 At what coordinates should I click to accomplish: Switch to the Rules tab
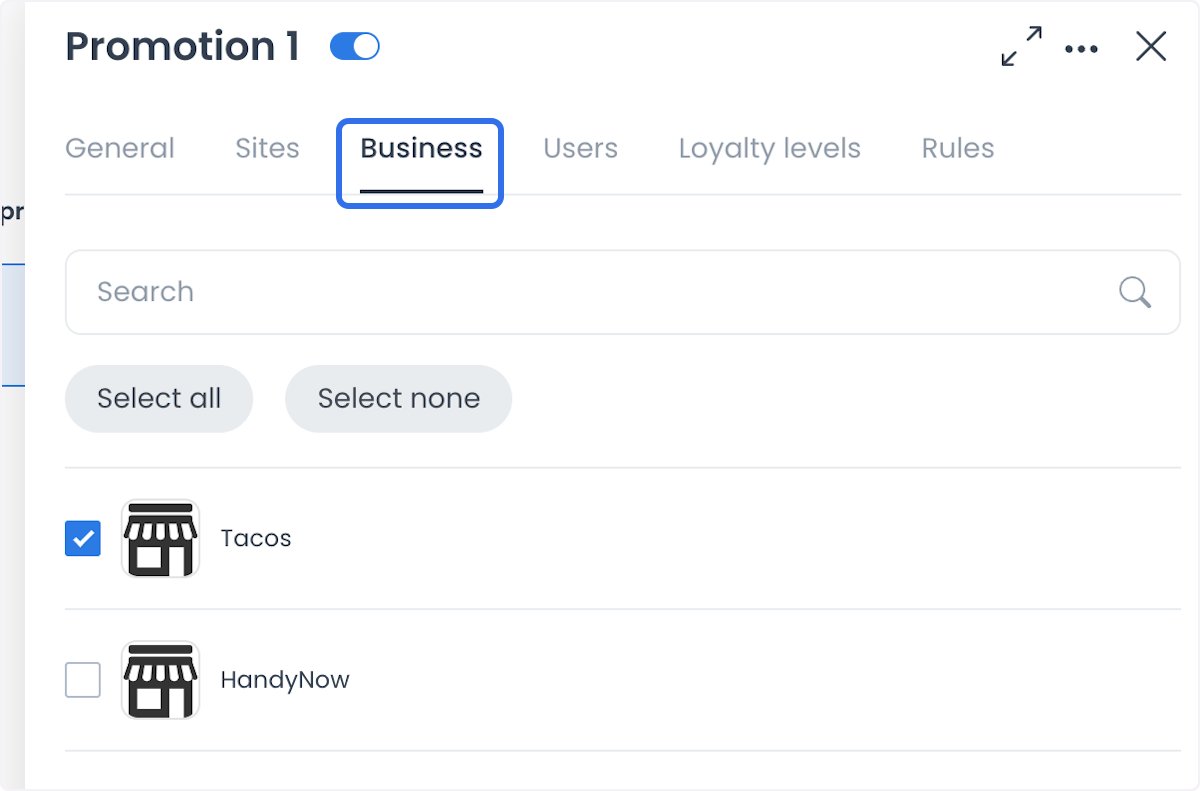[x=958, y=148]
